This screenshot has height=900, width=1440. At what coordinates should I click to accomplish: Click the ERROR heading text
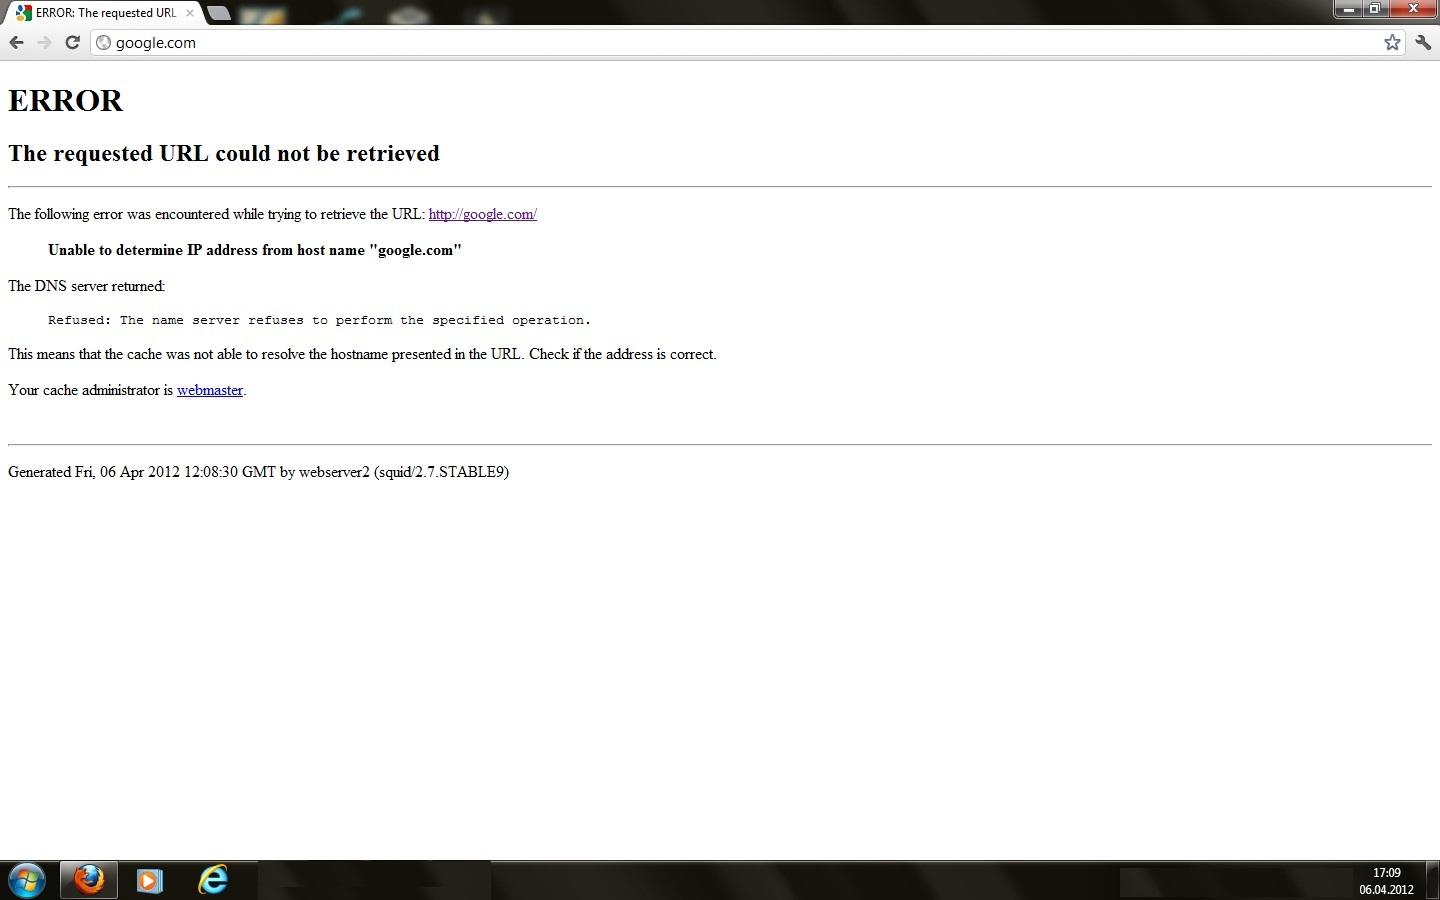(x=66, y=100)
